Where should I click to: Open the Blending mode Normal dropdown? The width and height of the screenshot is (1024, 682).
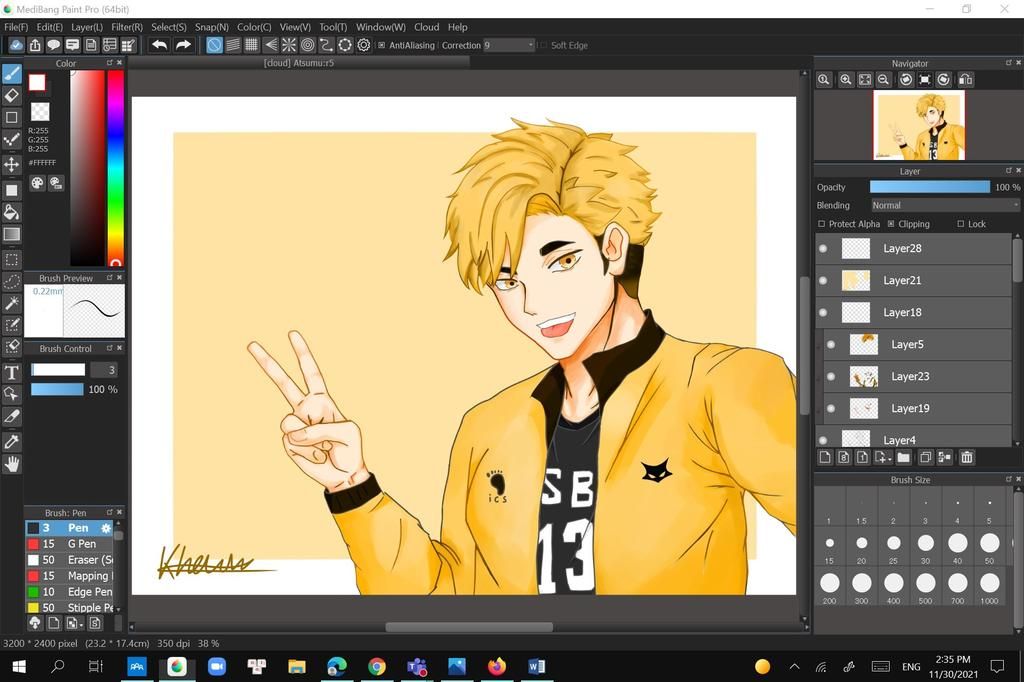944,205
